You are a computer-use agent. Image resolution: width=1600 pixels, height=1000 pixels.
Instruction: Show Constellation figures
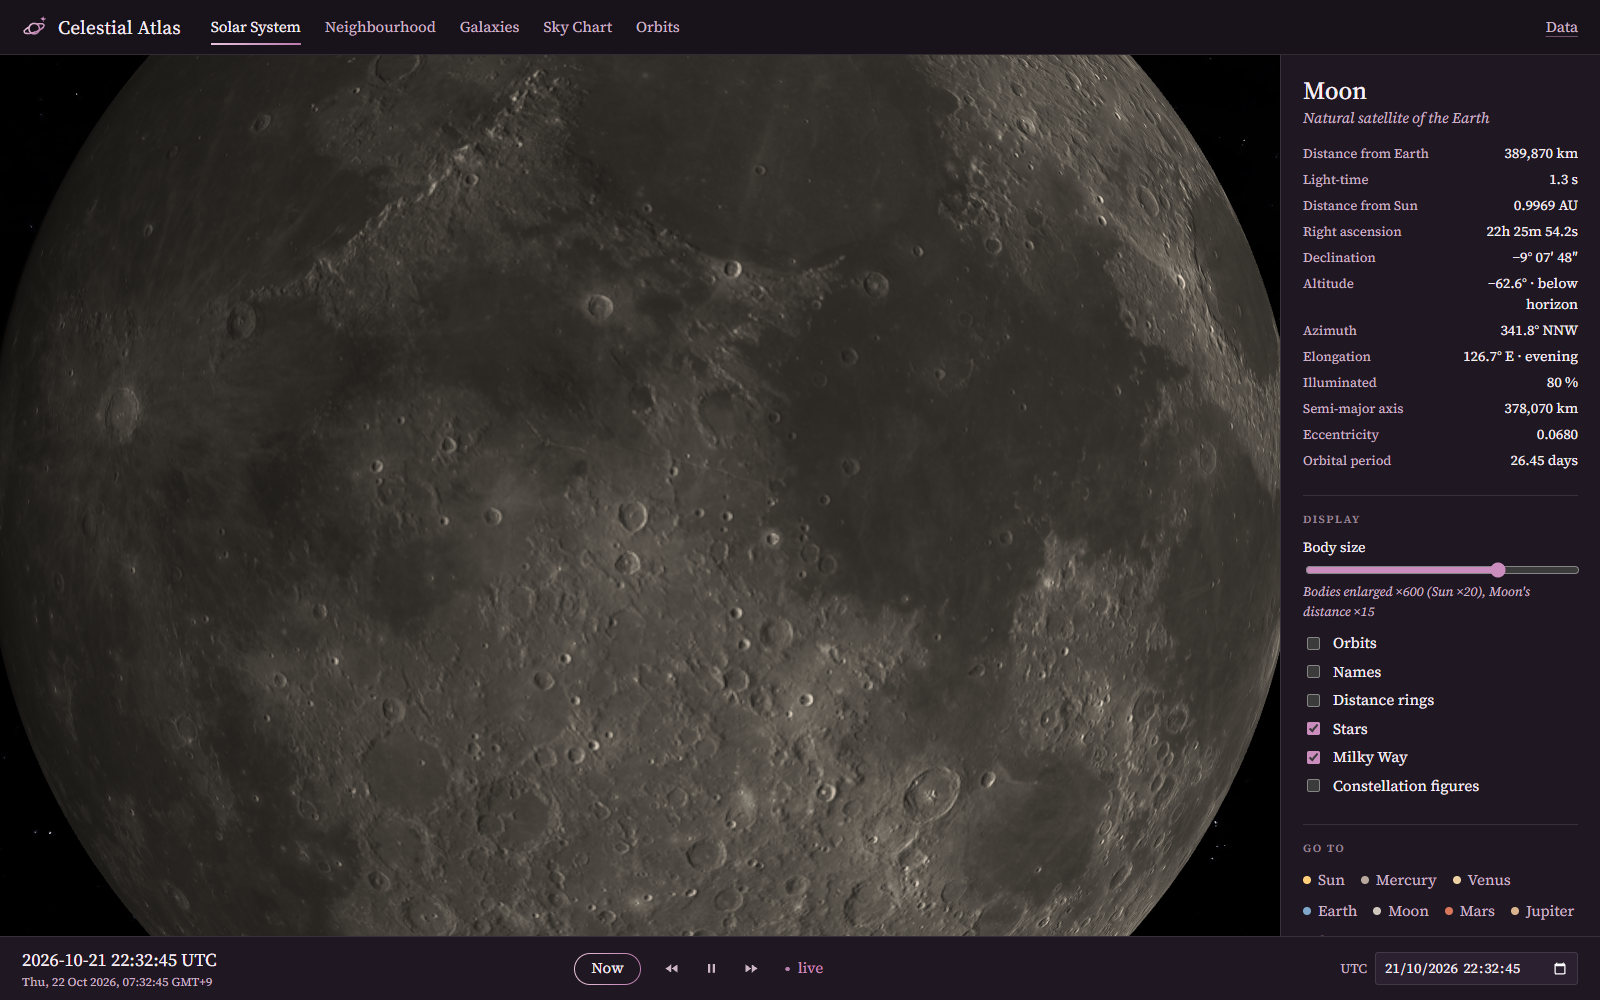pyautogui.click(x=1314, y=786)
